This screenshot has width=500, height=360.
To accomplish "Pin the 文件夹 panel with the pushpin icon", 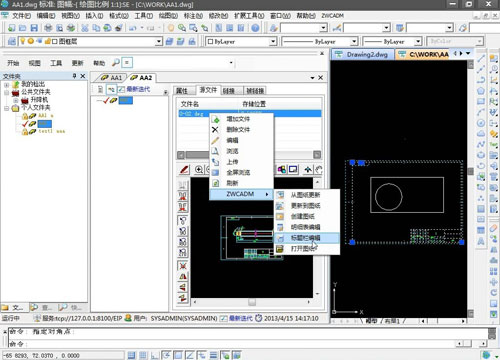I will coord(75,76).
